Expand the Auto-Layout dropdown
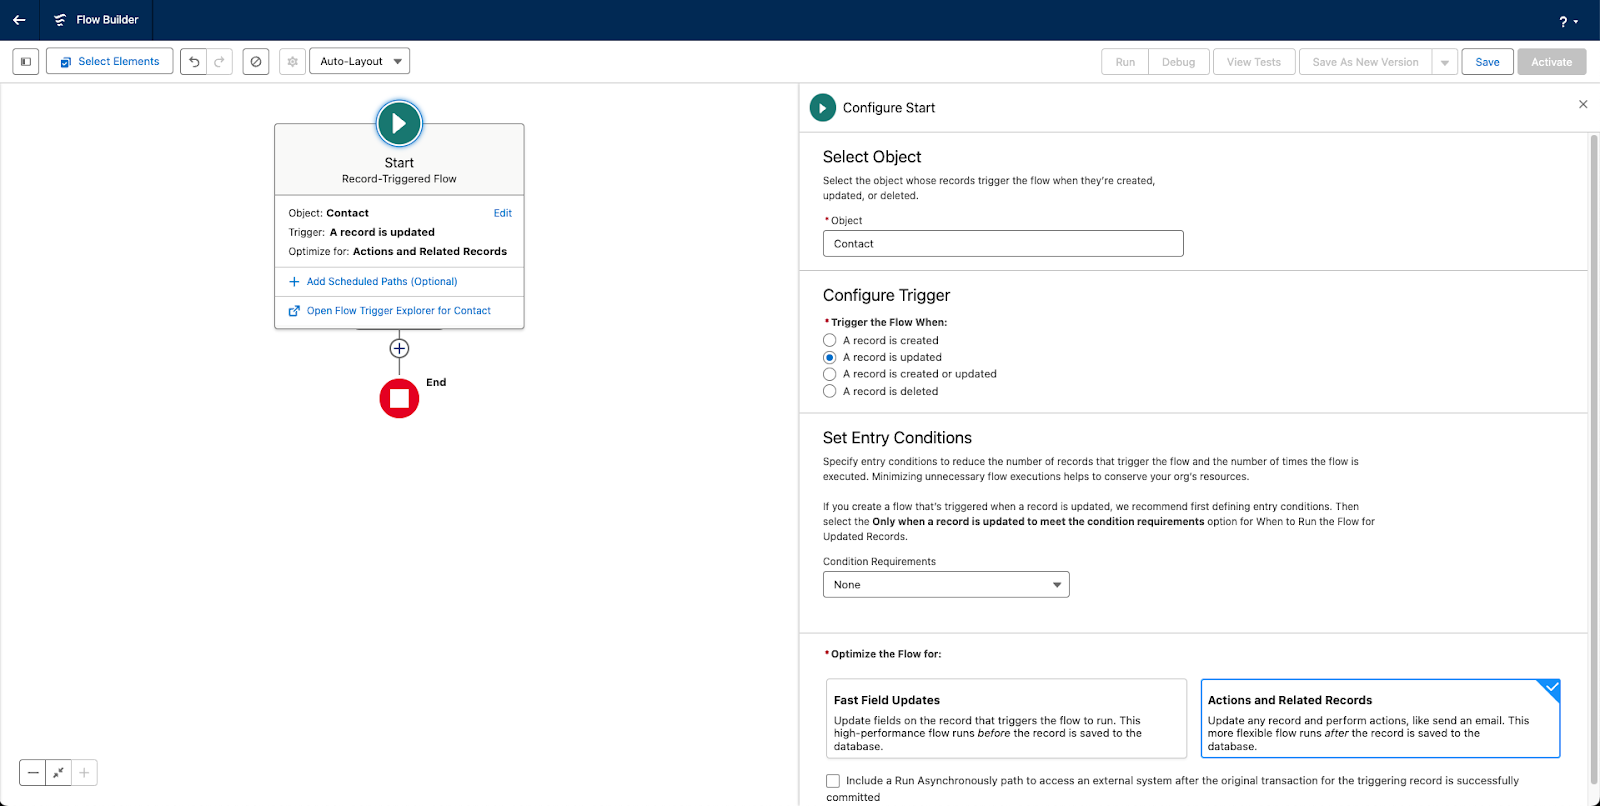The image size is (1600, 806). [x=360, y=61]
